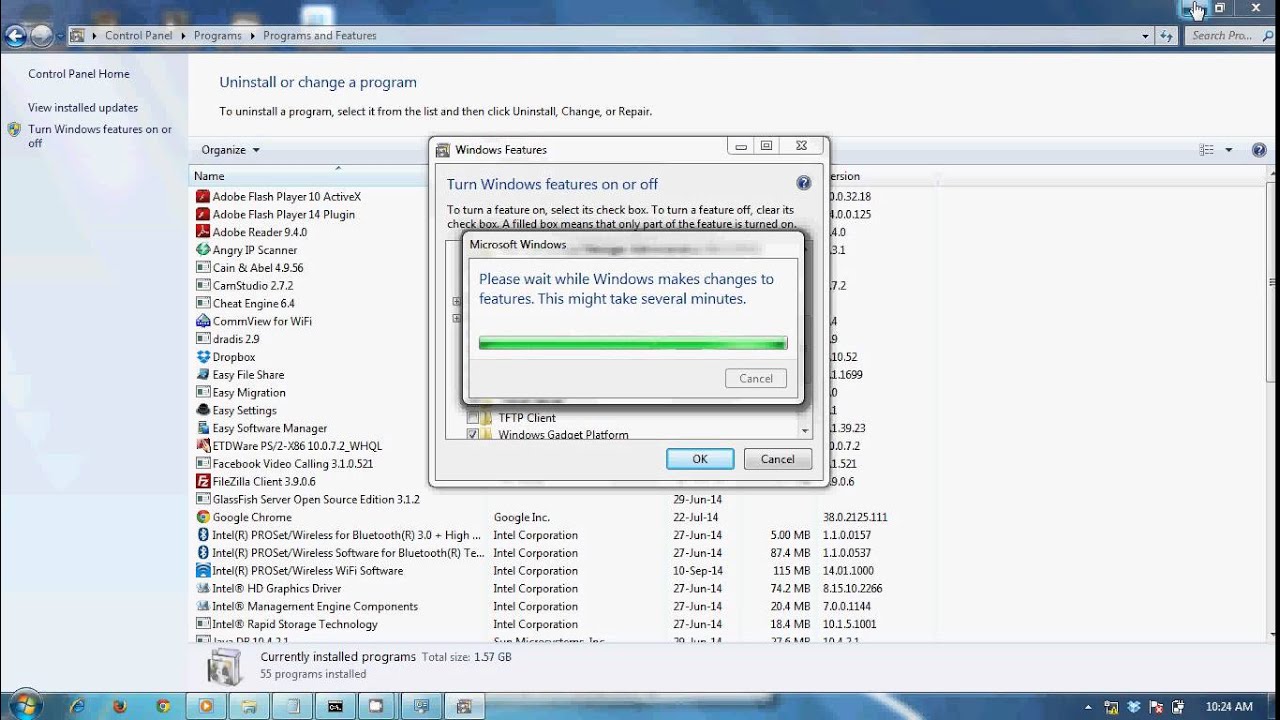Open Programs and Features help icon

click(x=1259, y=150)
